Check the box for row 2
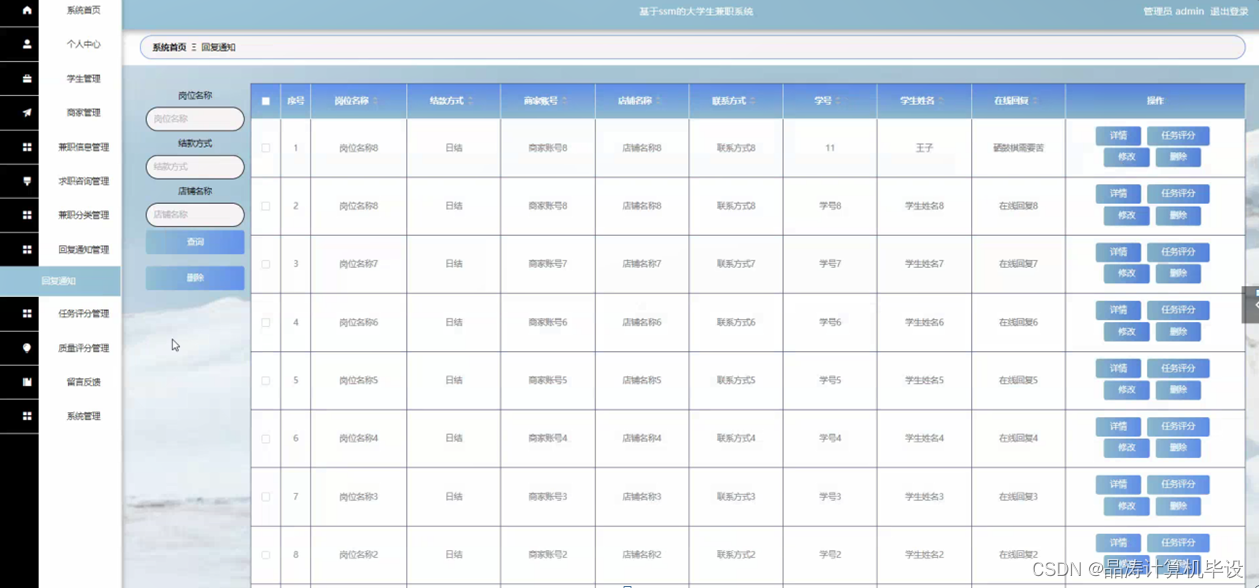 [x=266, y=206]
